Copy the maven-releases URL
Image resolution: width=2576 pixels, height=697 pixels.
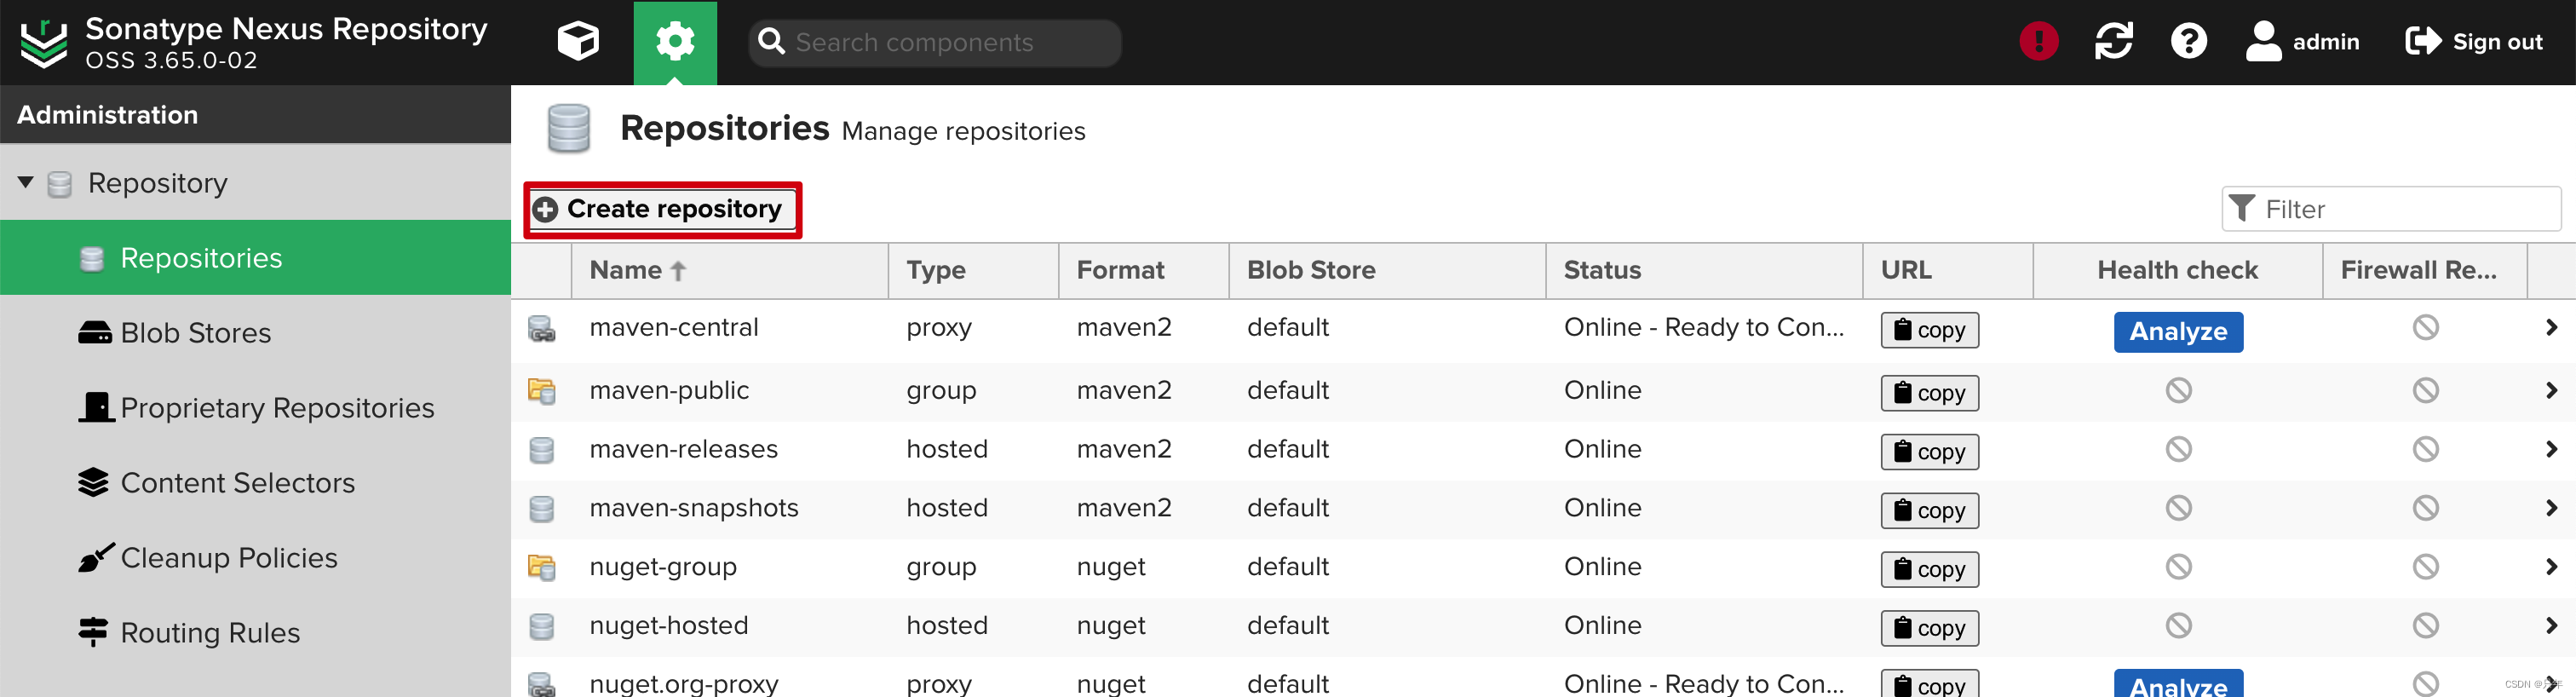(x=1929, y=452)
